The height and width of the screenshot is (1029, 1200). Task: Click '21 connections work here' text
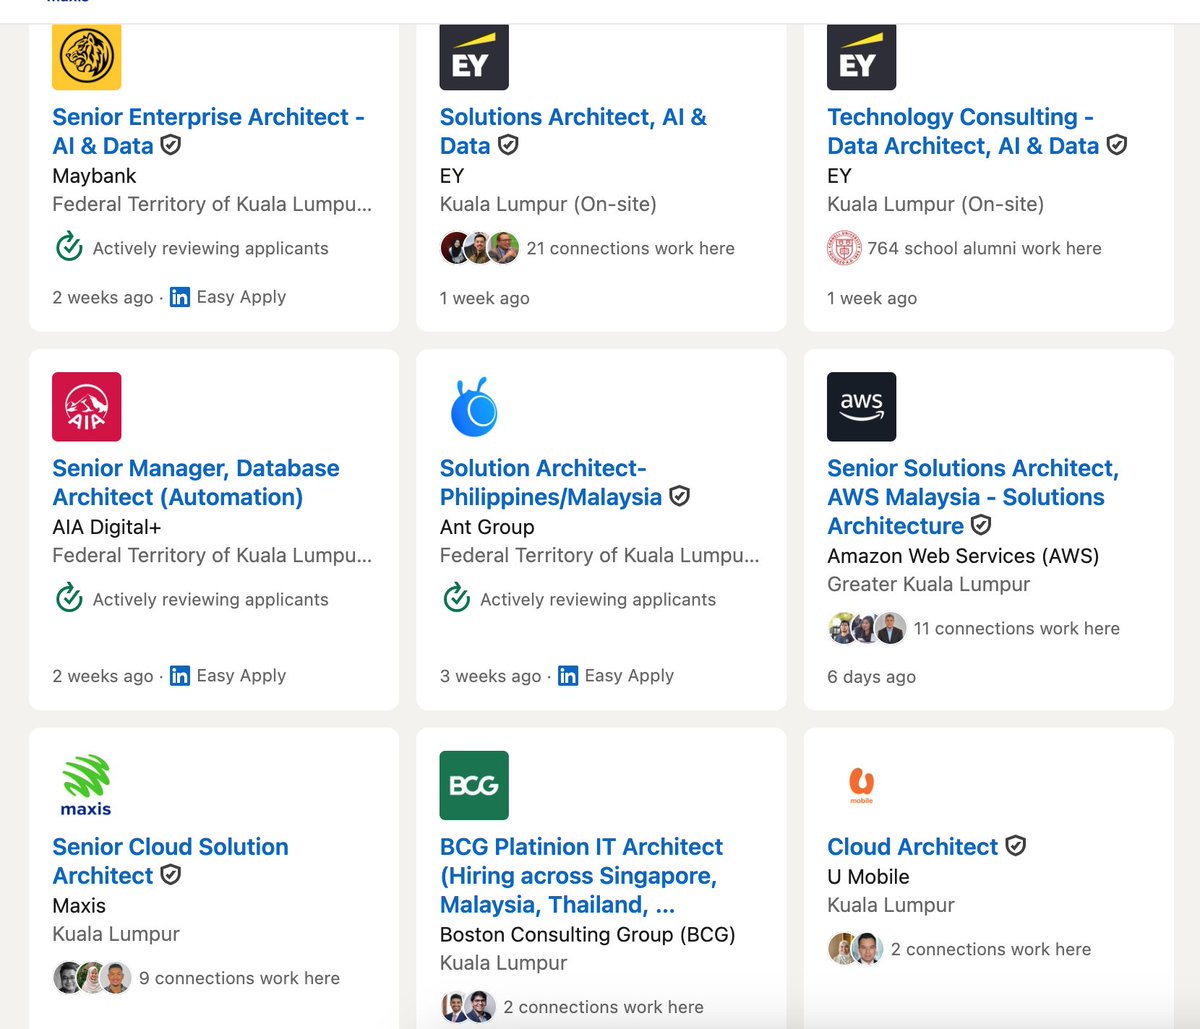(630, 248)
